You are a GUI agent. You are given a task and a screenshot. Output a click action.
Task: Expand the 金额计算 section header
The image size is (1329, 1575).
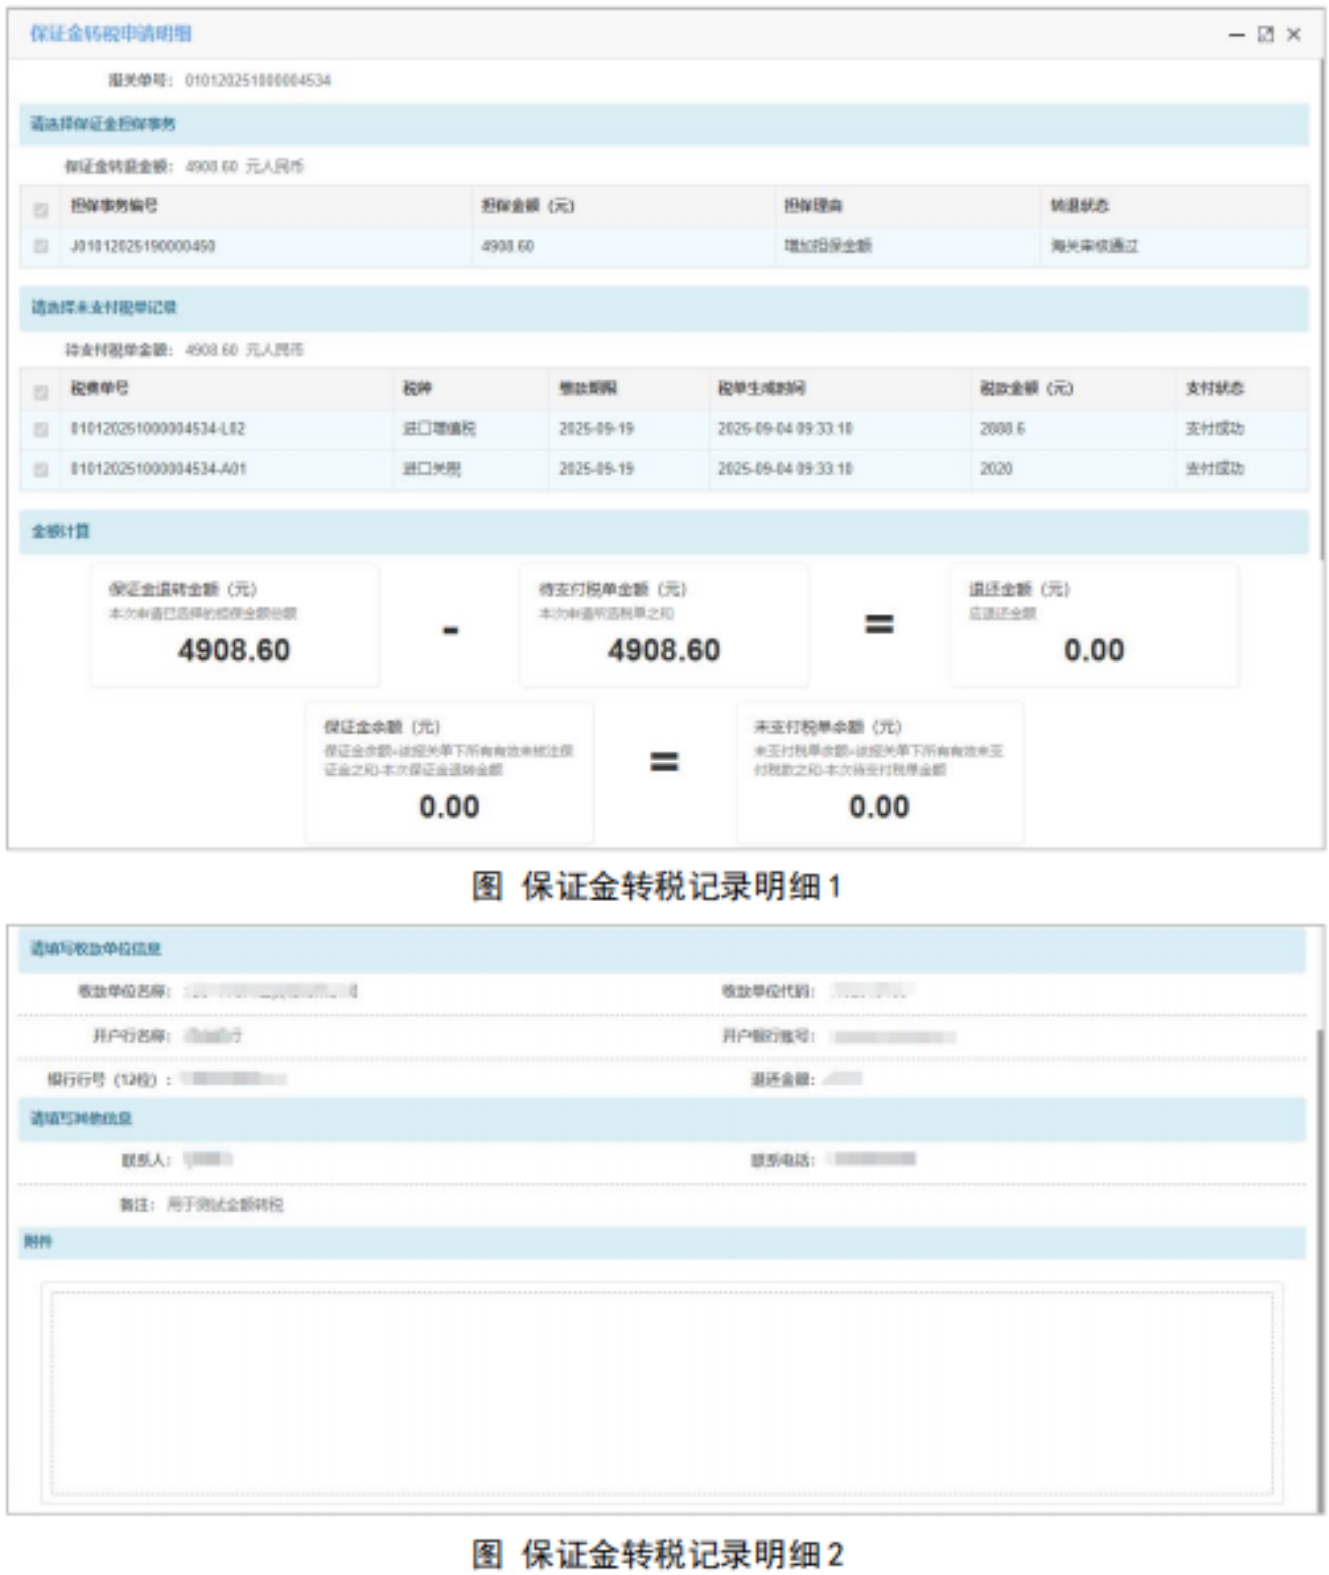click(664, 531)
